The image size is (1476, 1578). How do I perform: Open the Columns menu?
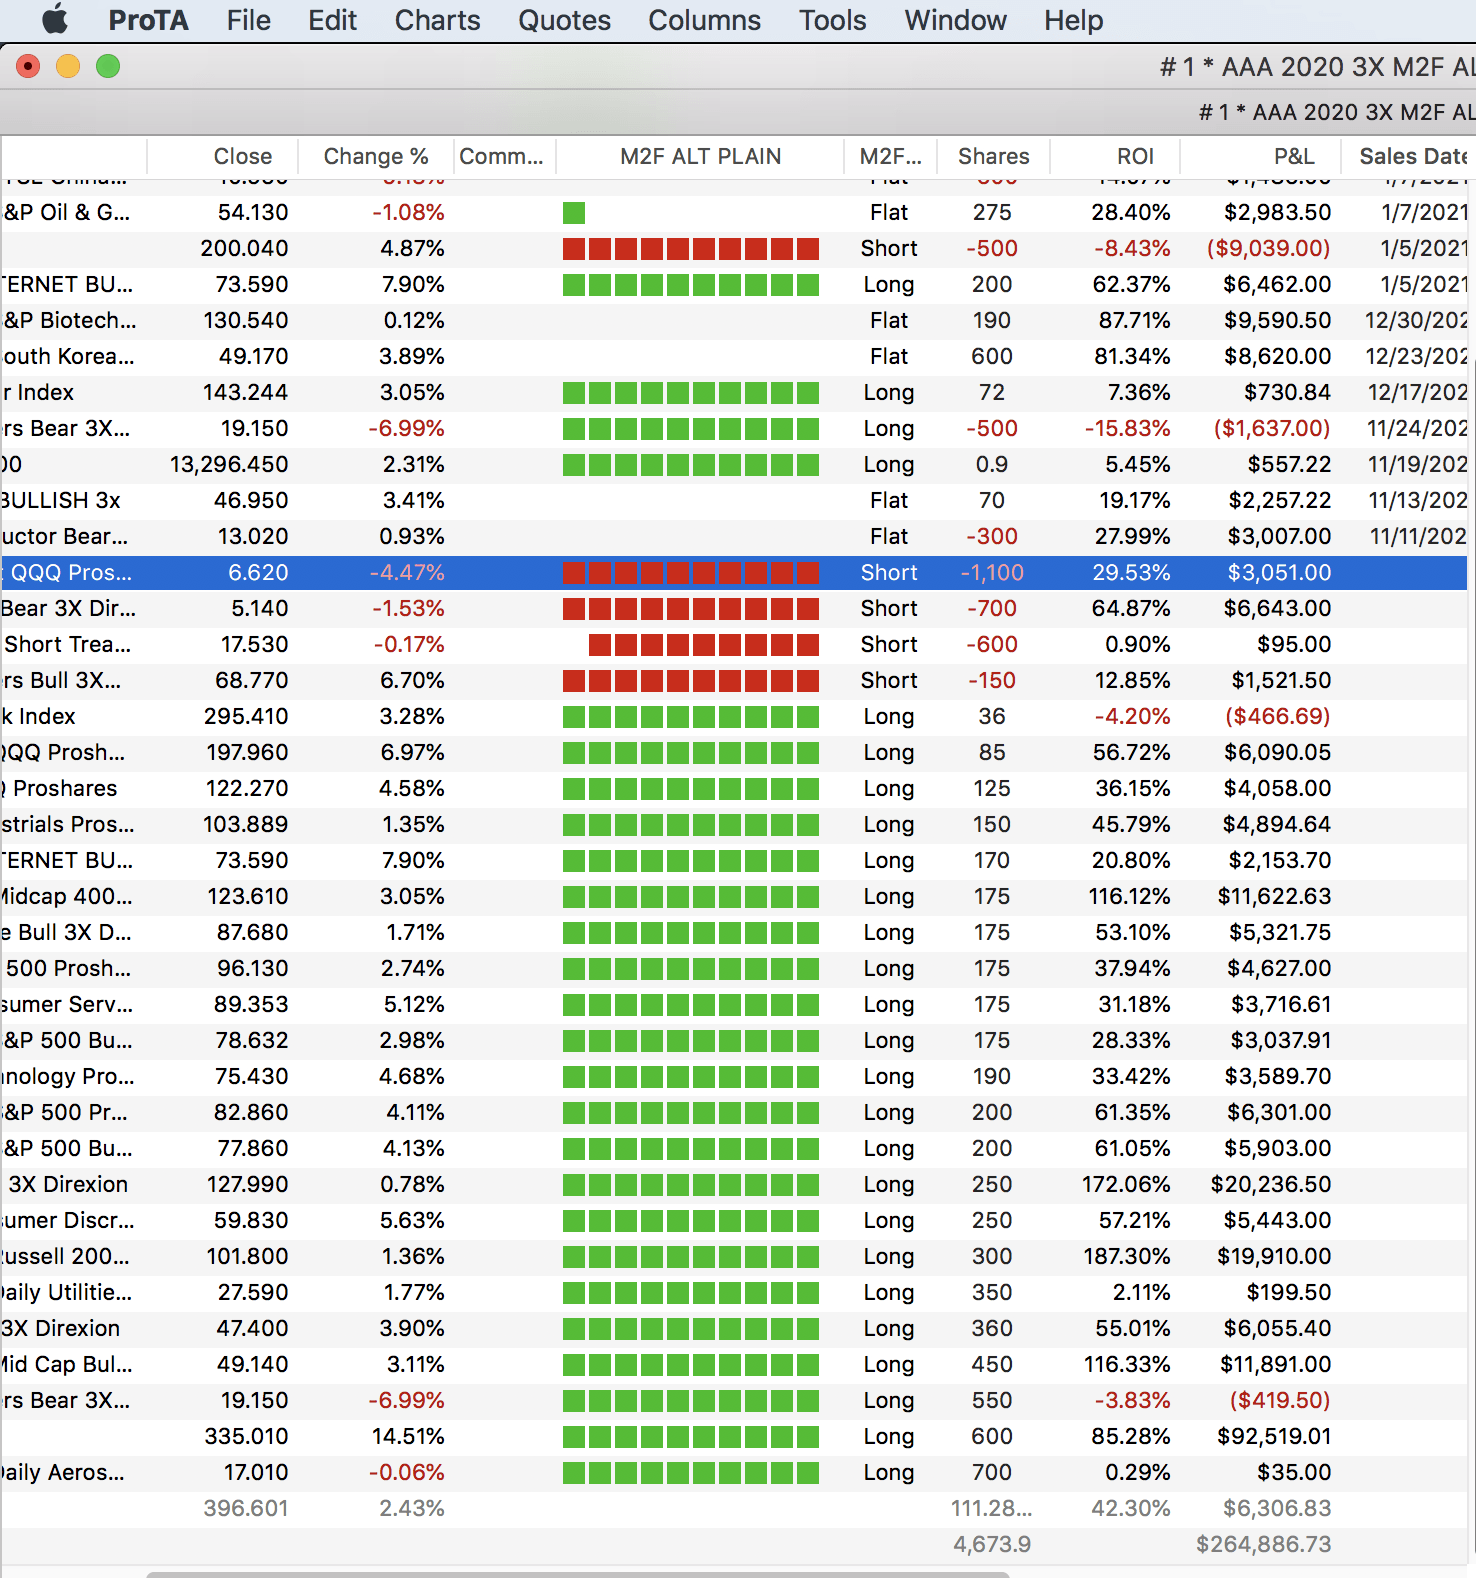pos(704,20)
